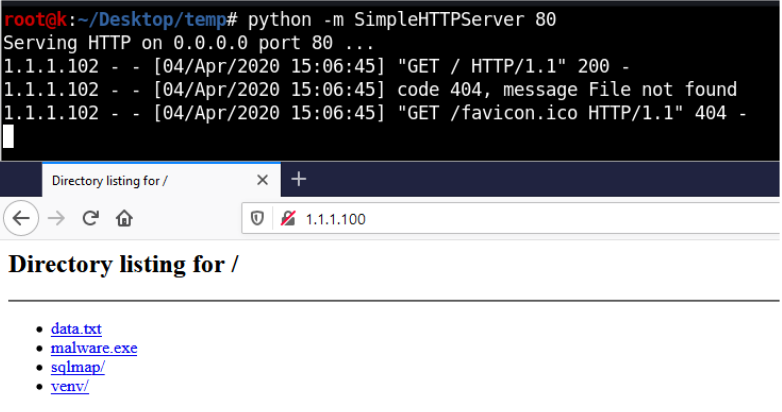Click the tracking protection shield icon

pyautogui.click(x=257, y=218)
